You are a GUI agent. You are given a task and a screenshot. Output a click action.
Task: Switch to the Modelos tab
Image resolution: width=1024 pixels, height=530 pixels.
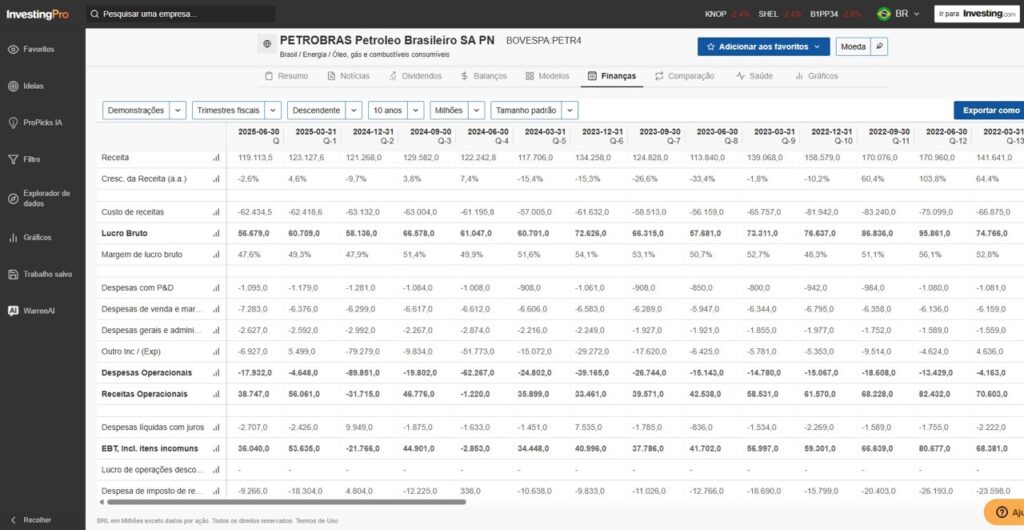547,76
